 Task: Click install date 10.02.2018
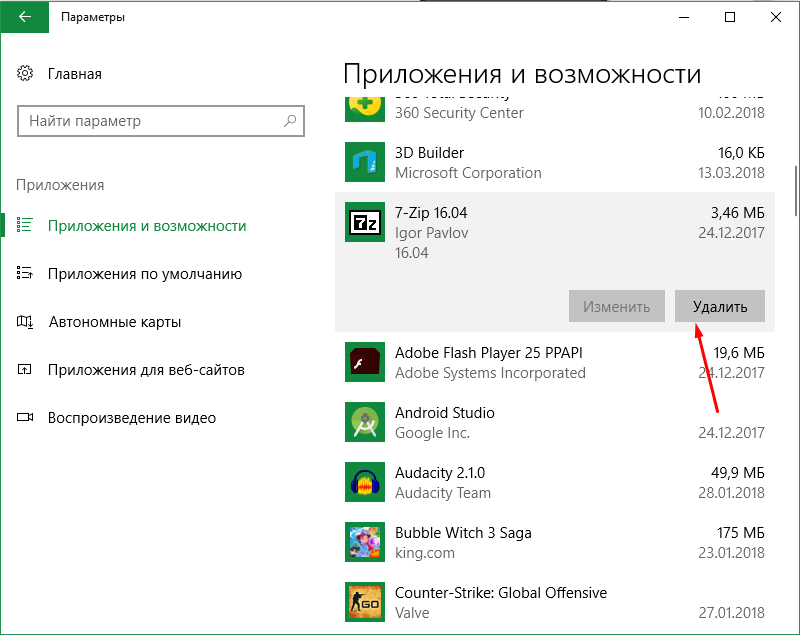point(731,113)
